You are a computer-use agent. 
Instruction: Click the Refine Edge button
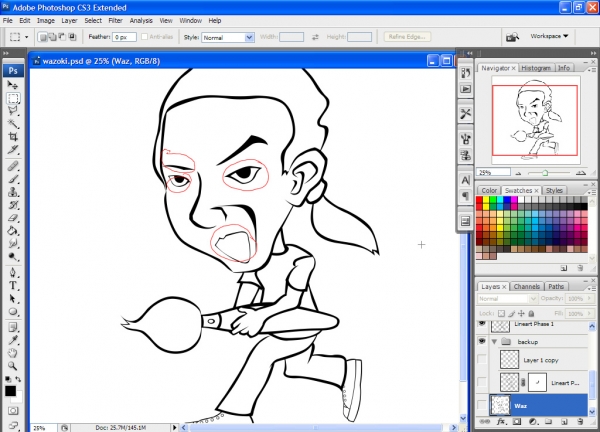407,37
